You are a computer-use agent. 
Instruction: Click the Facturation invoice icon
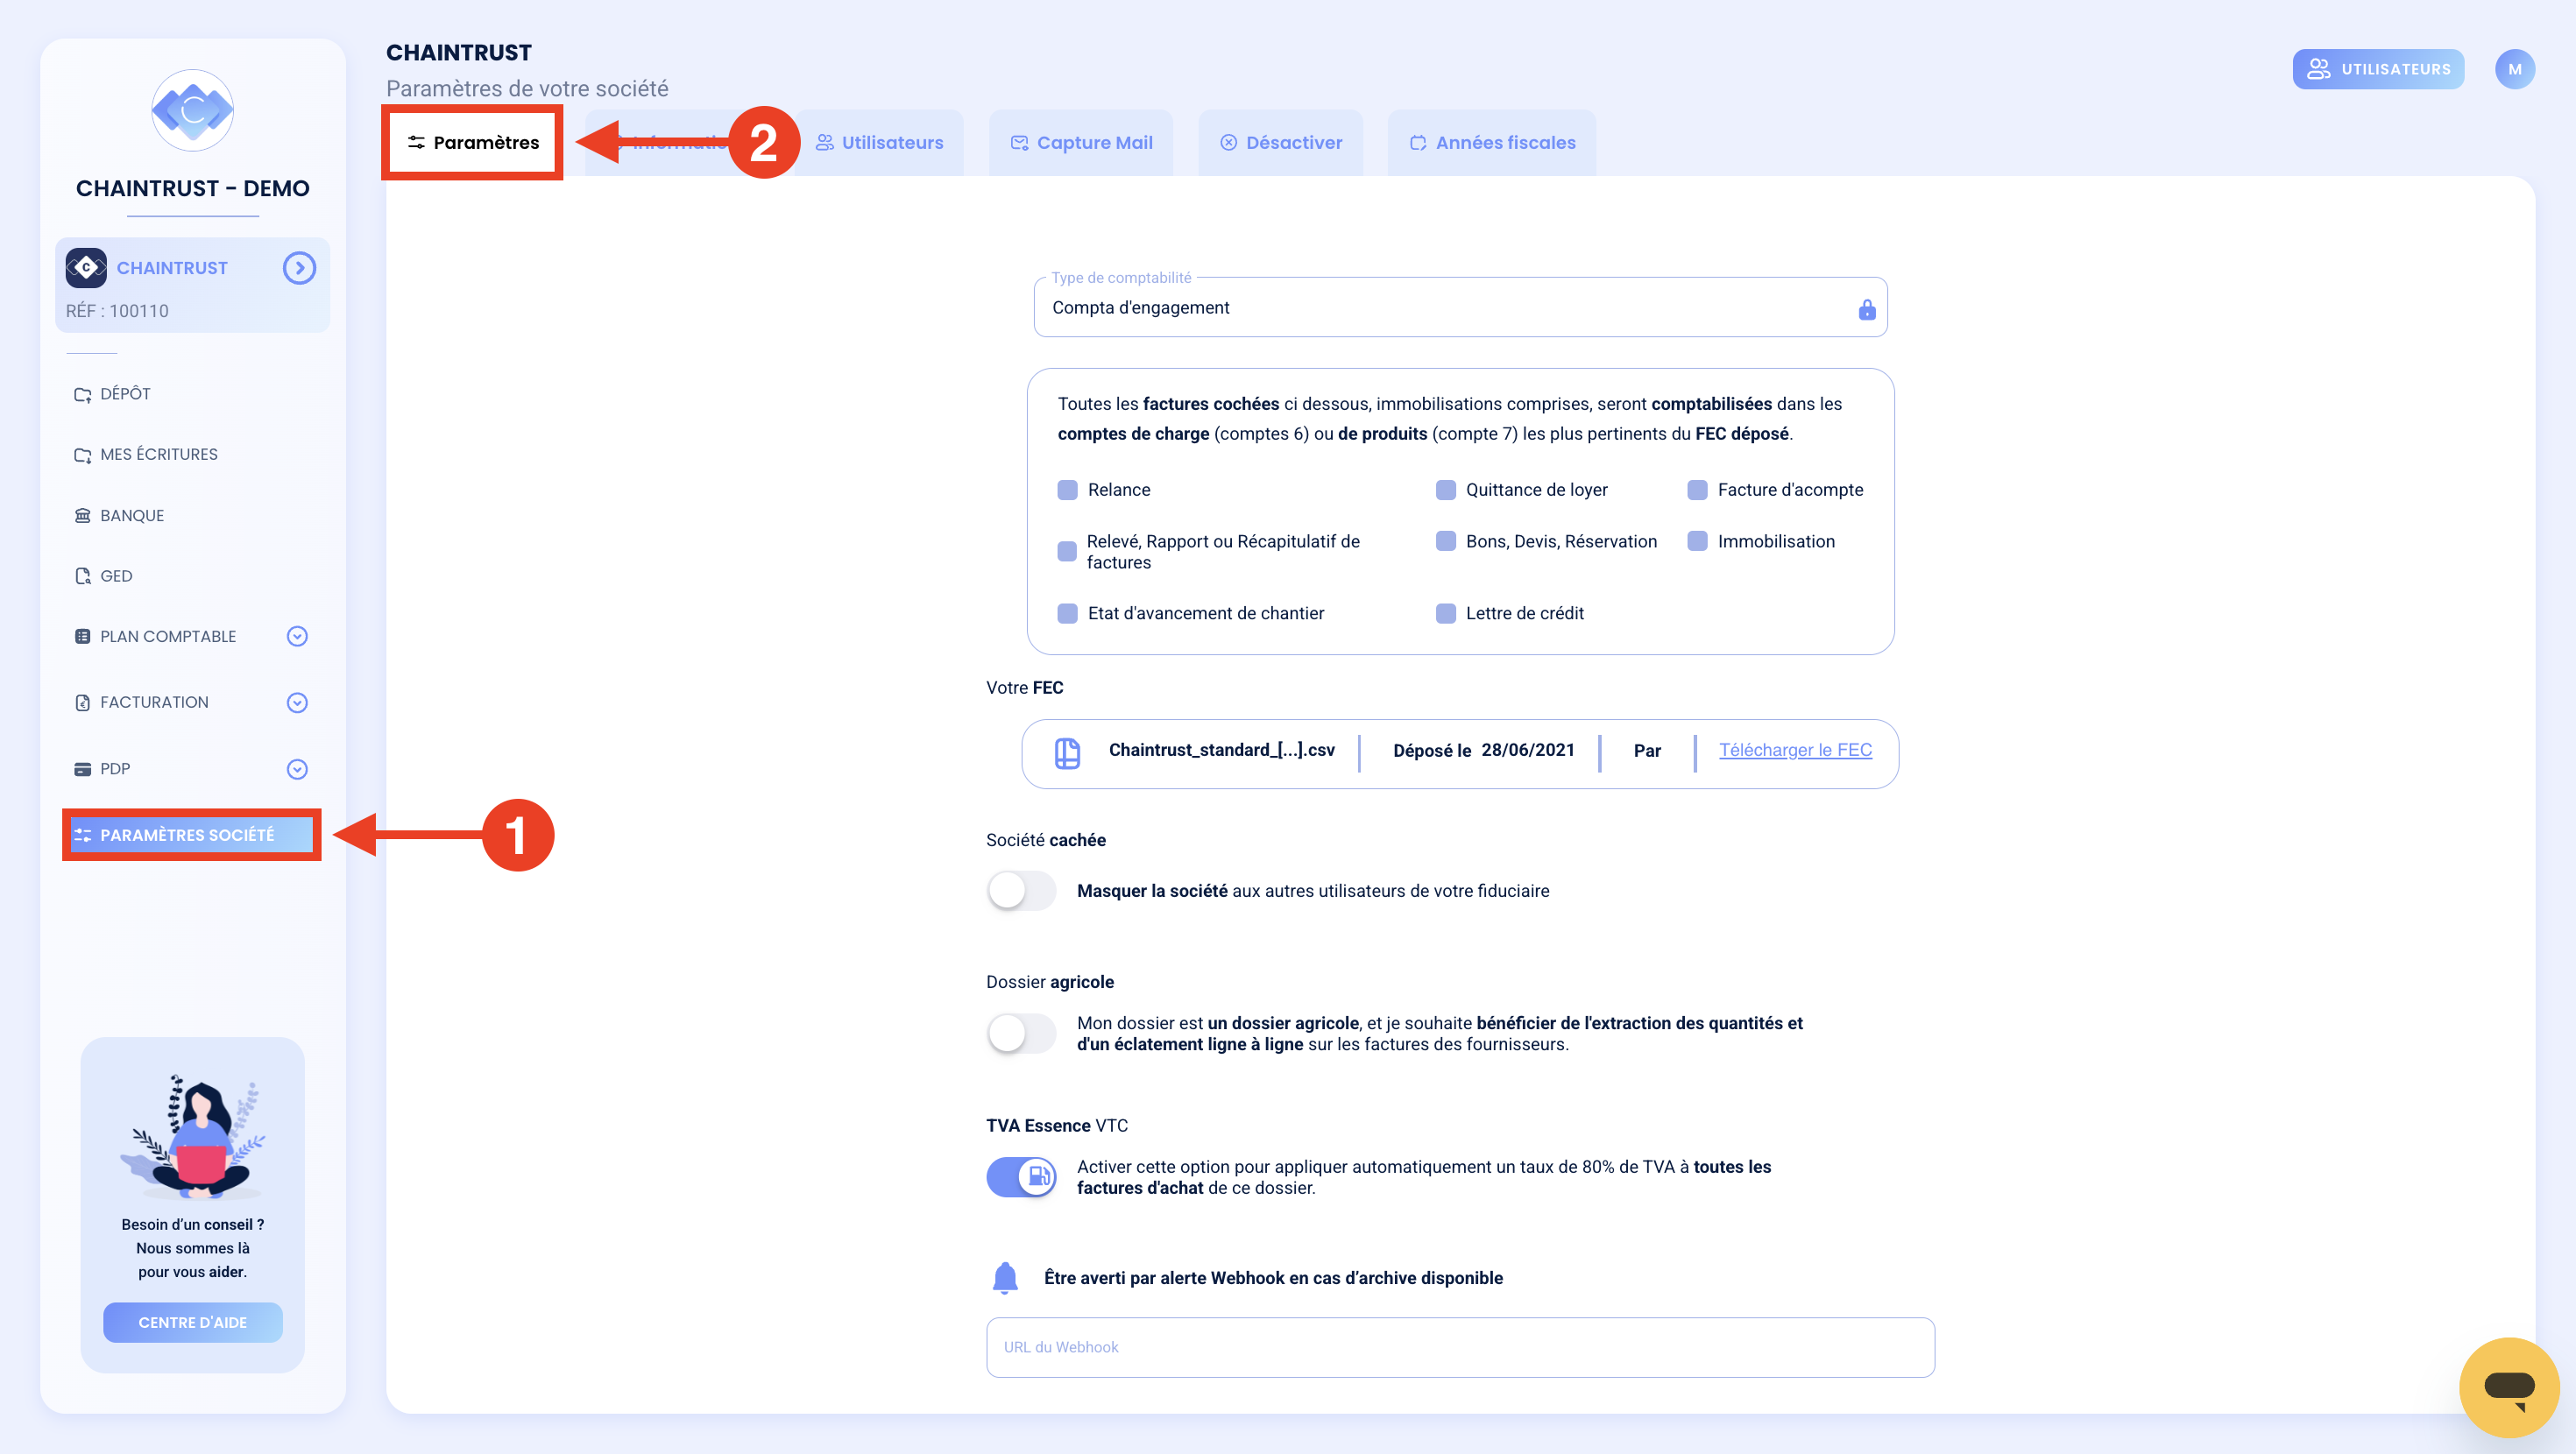(x=83, y=703)
